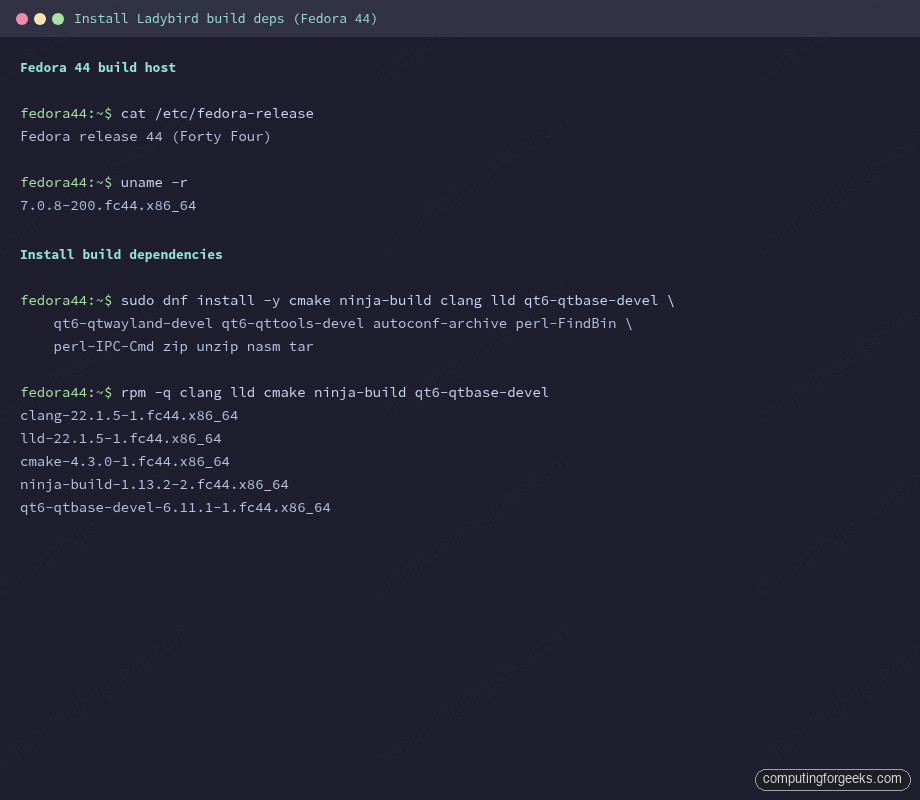Select 'qt6-qtbase-devel-6.11.1-1.fc44.x86_64' output line
Screen dimensions: 920x800
coord(175,508)
